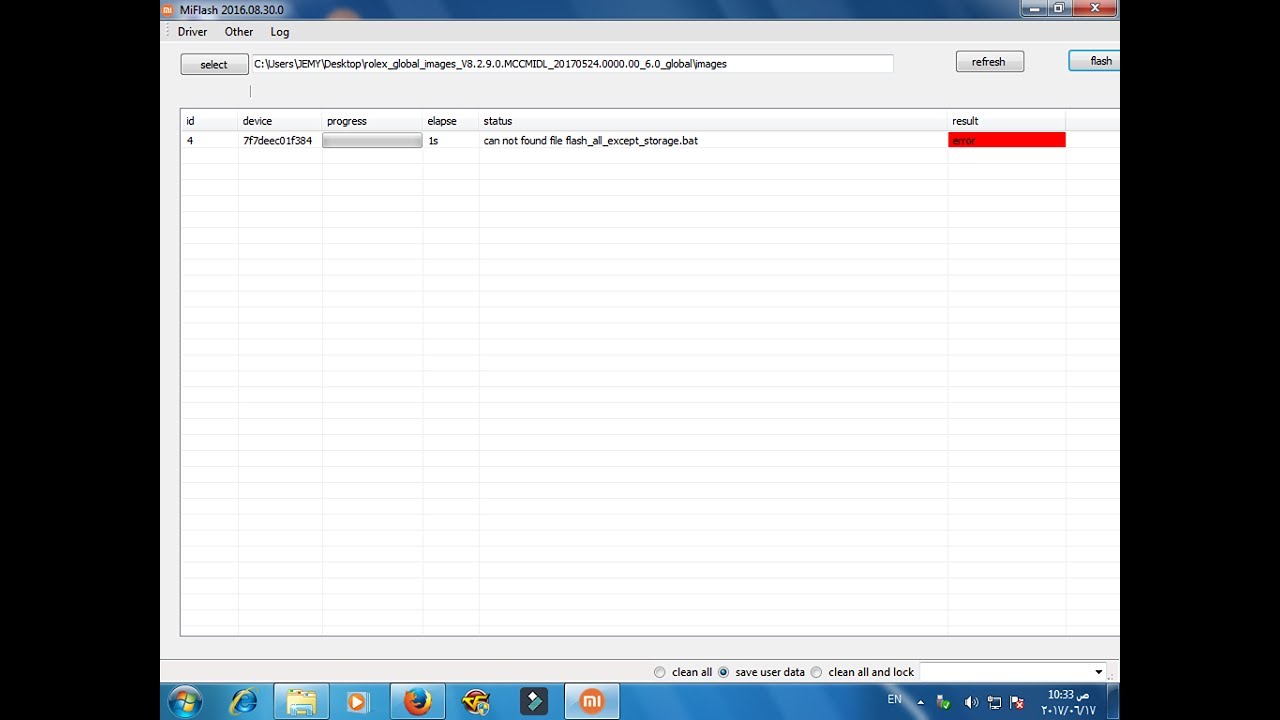Show hidden system tray icons

[921, 702]
